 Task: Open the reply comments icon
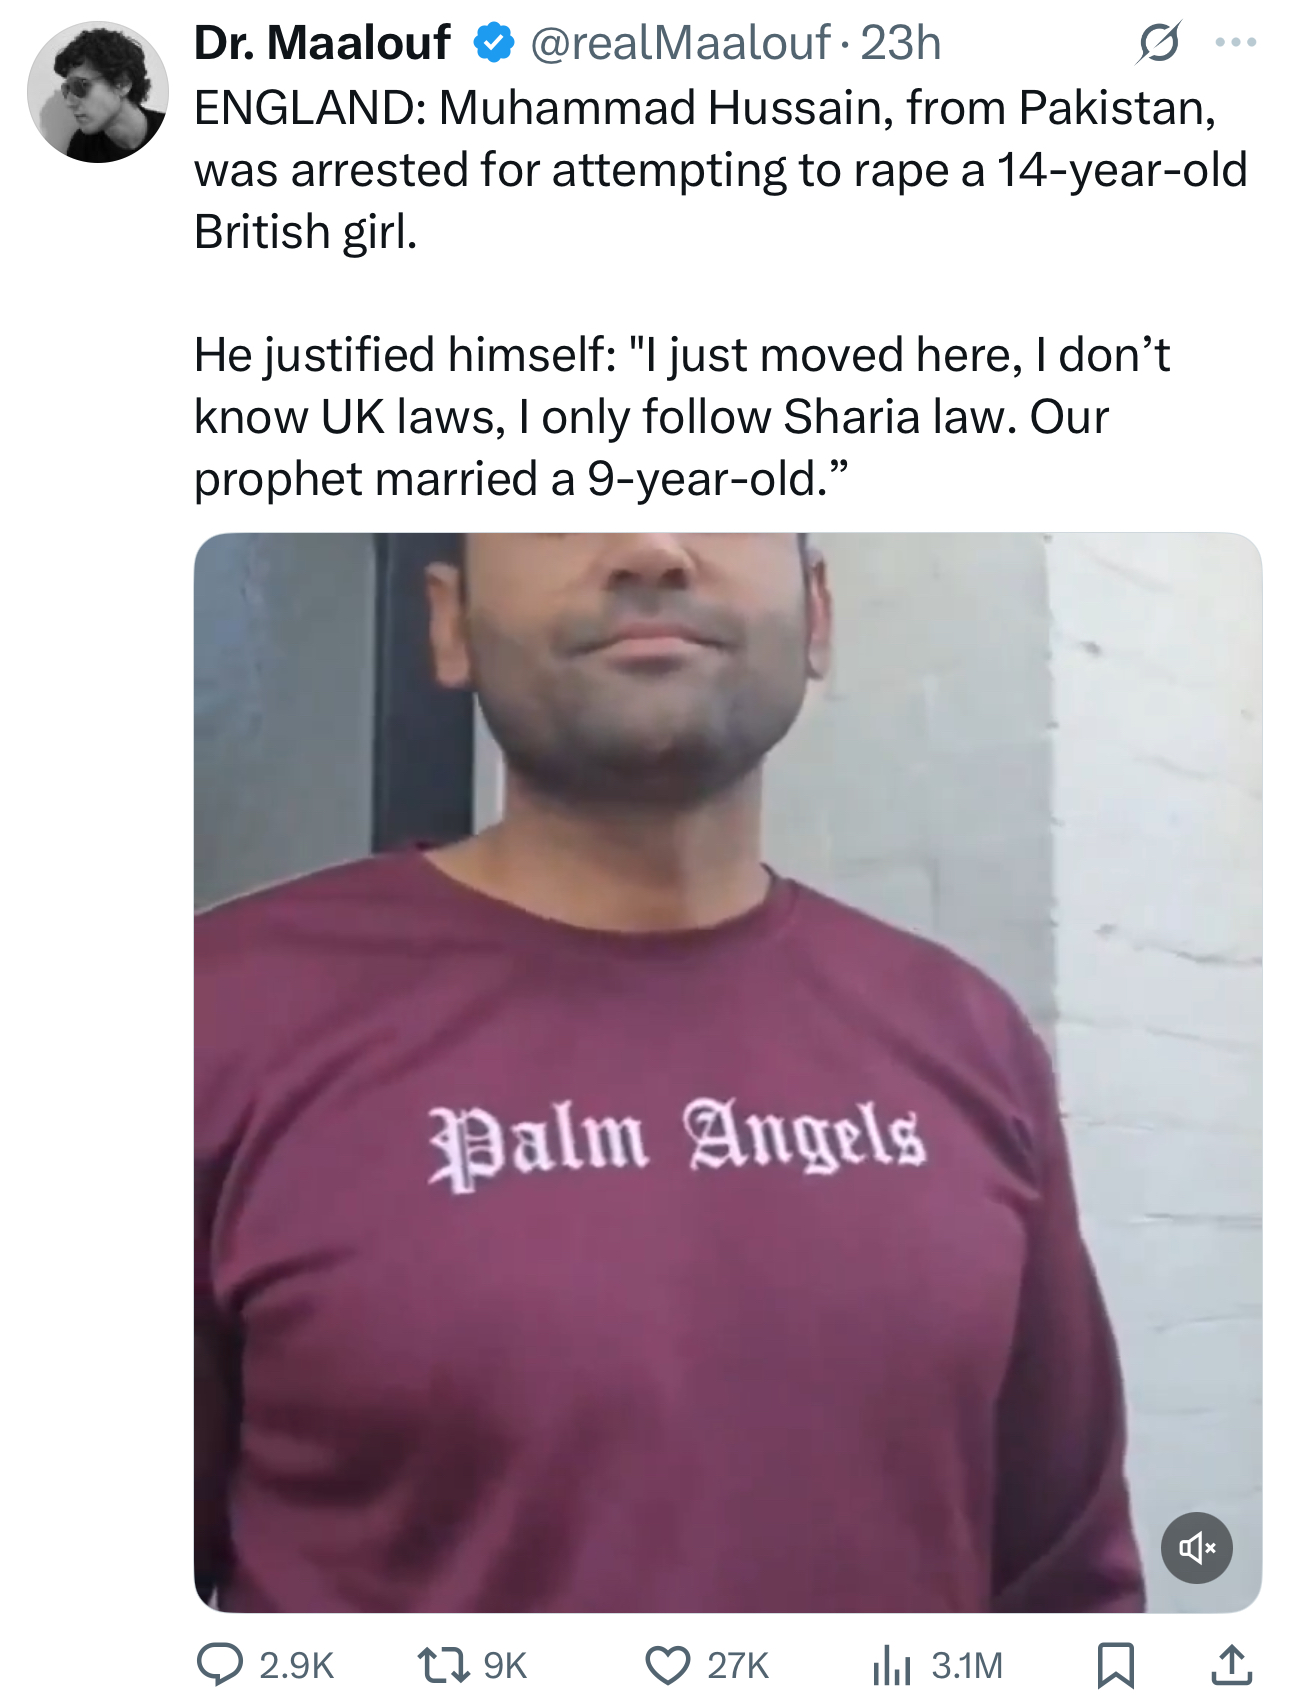coord(218,1664)
